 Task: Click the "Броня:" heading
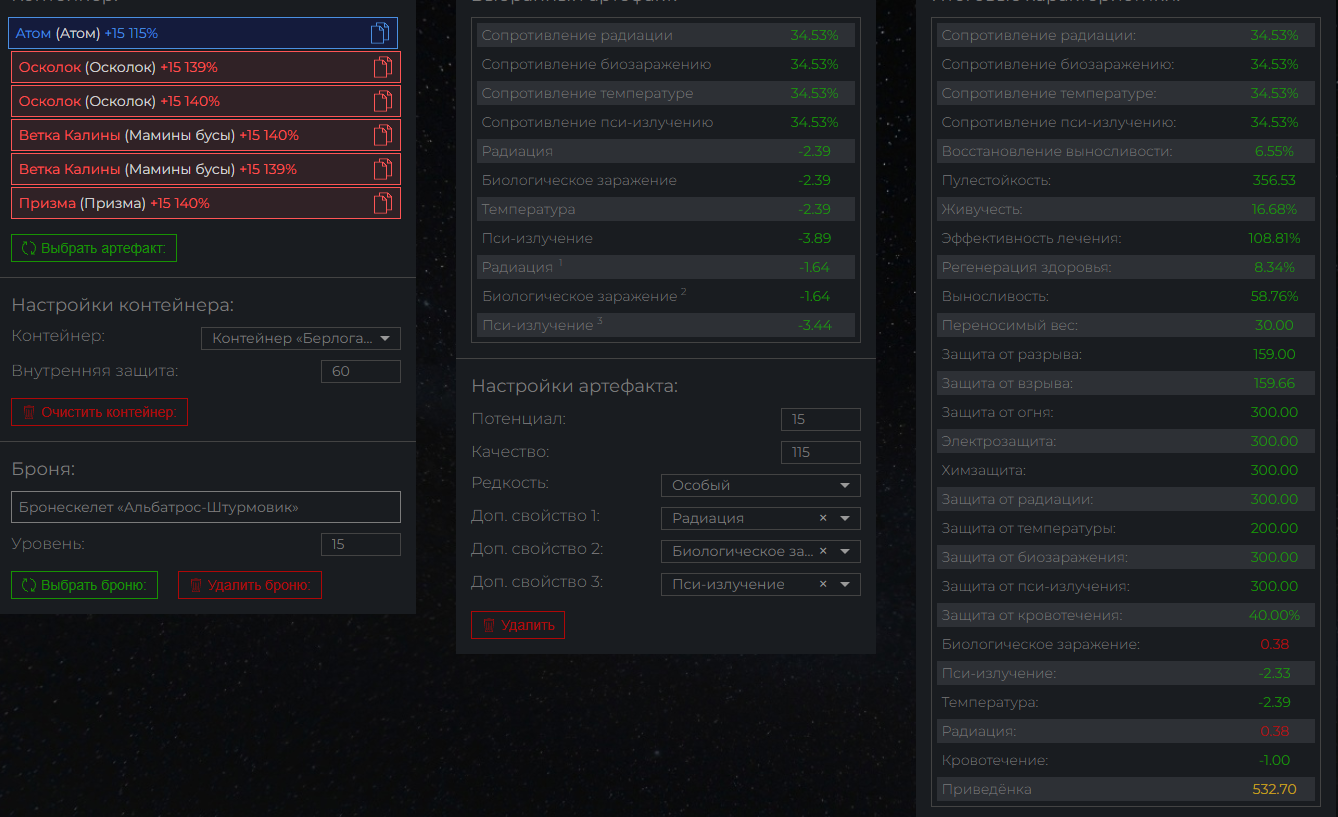click(43, 469)
